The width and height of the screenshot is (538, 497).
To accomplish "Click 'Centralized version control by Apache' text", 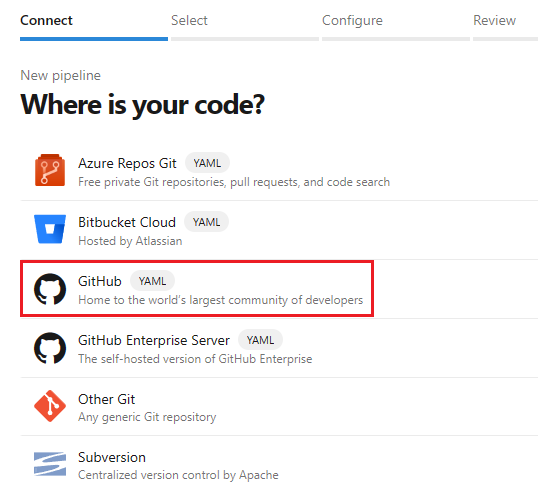I will click(x=178, y=475).
